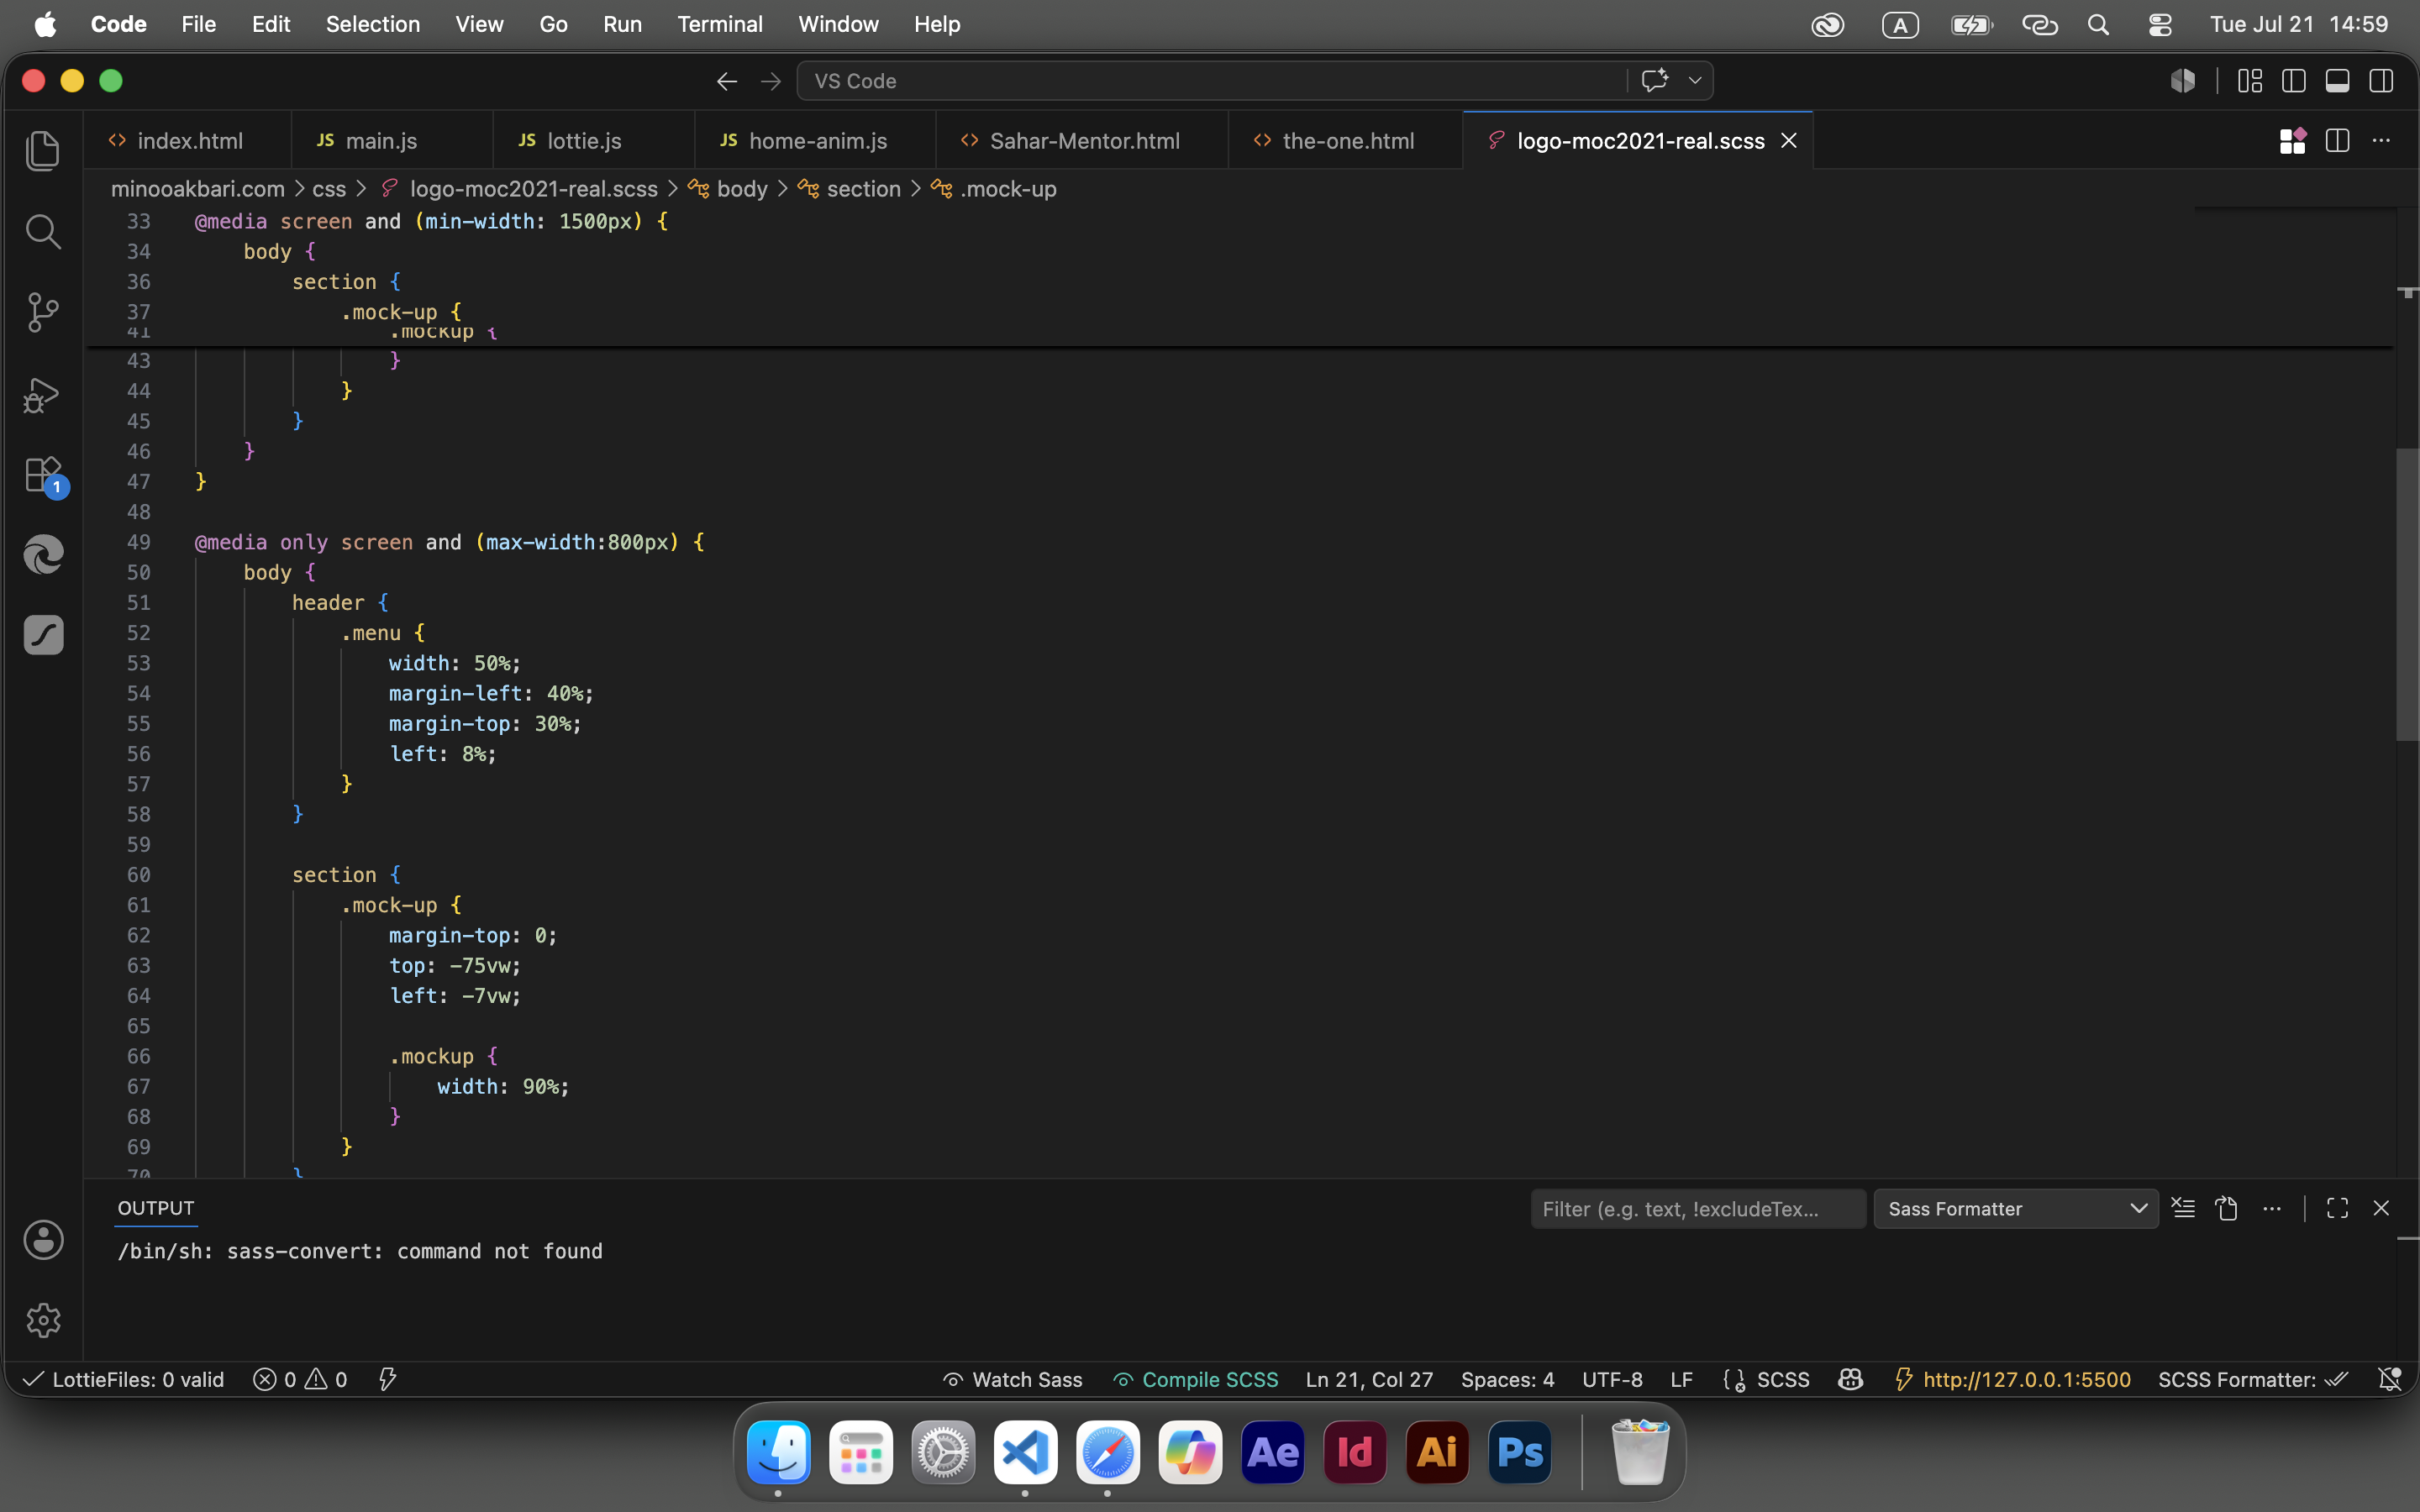Click the Copilot status bar icon

click(1850, 1380)
